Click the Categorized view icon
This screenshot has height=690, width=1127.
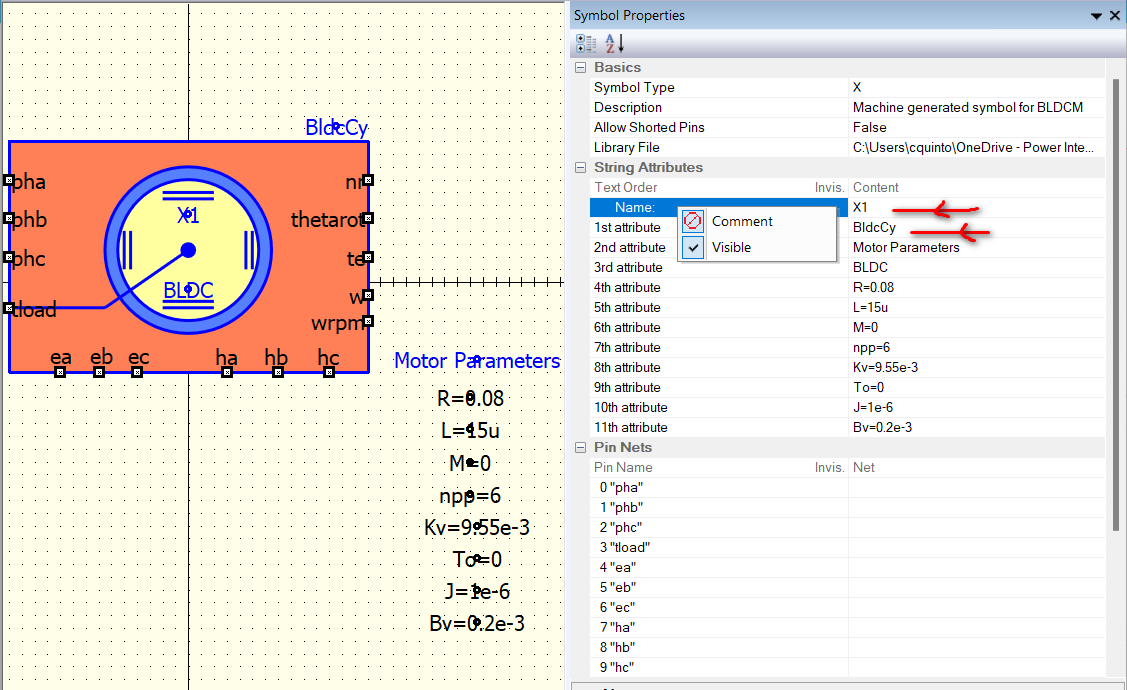[x=586, y=43]
